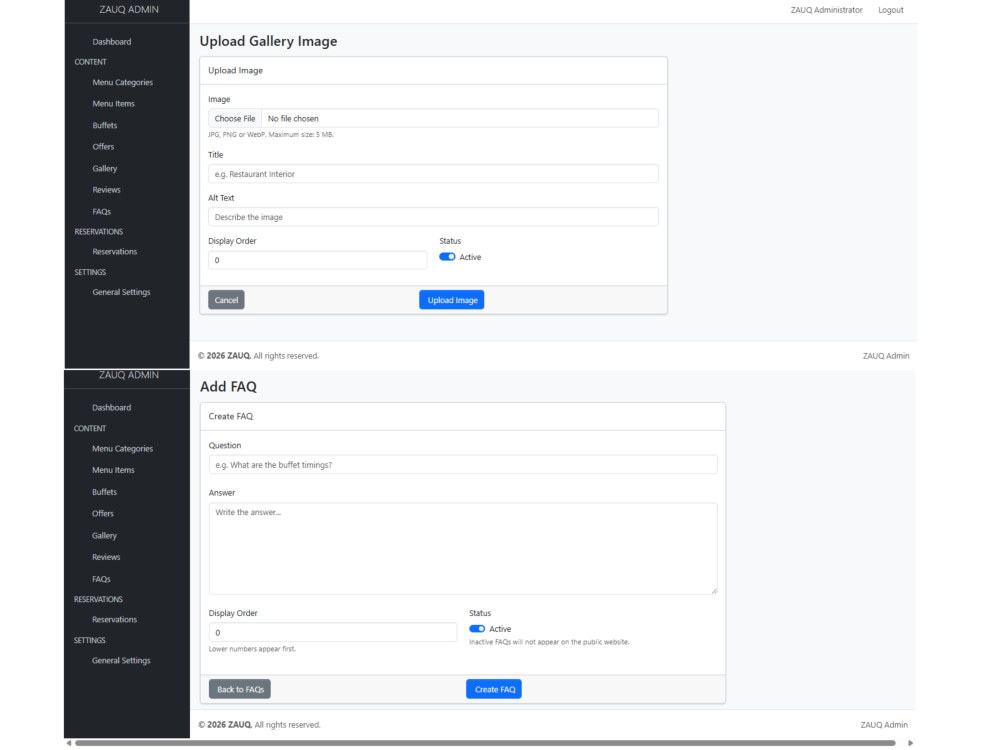
Task: Open Gallery in lower sidebar
Action: (105, 536)
